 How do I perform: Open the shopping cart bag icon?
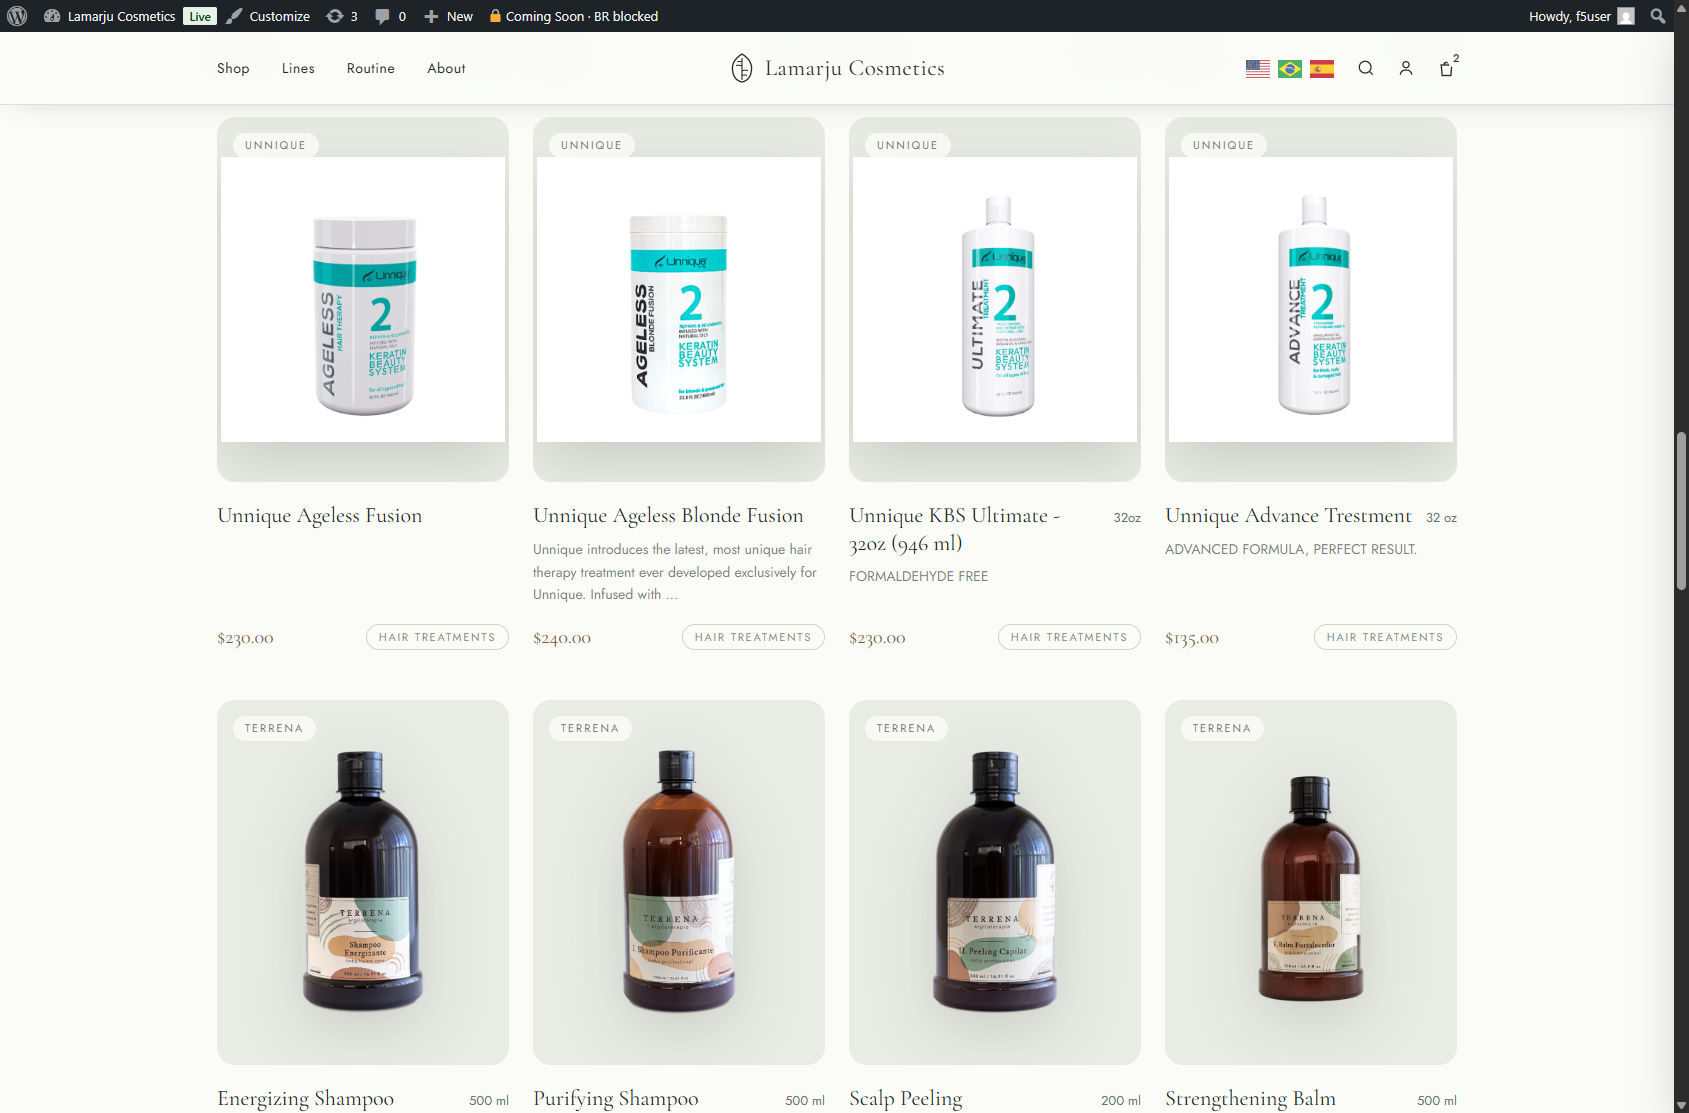[1447, 68]
